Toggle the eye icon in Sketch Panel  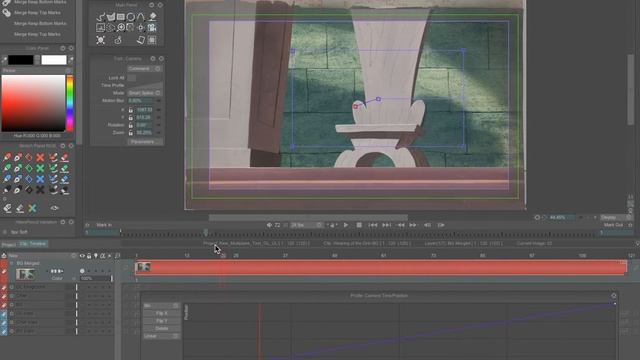coord(54,208)
